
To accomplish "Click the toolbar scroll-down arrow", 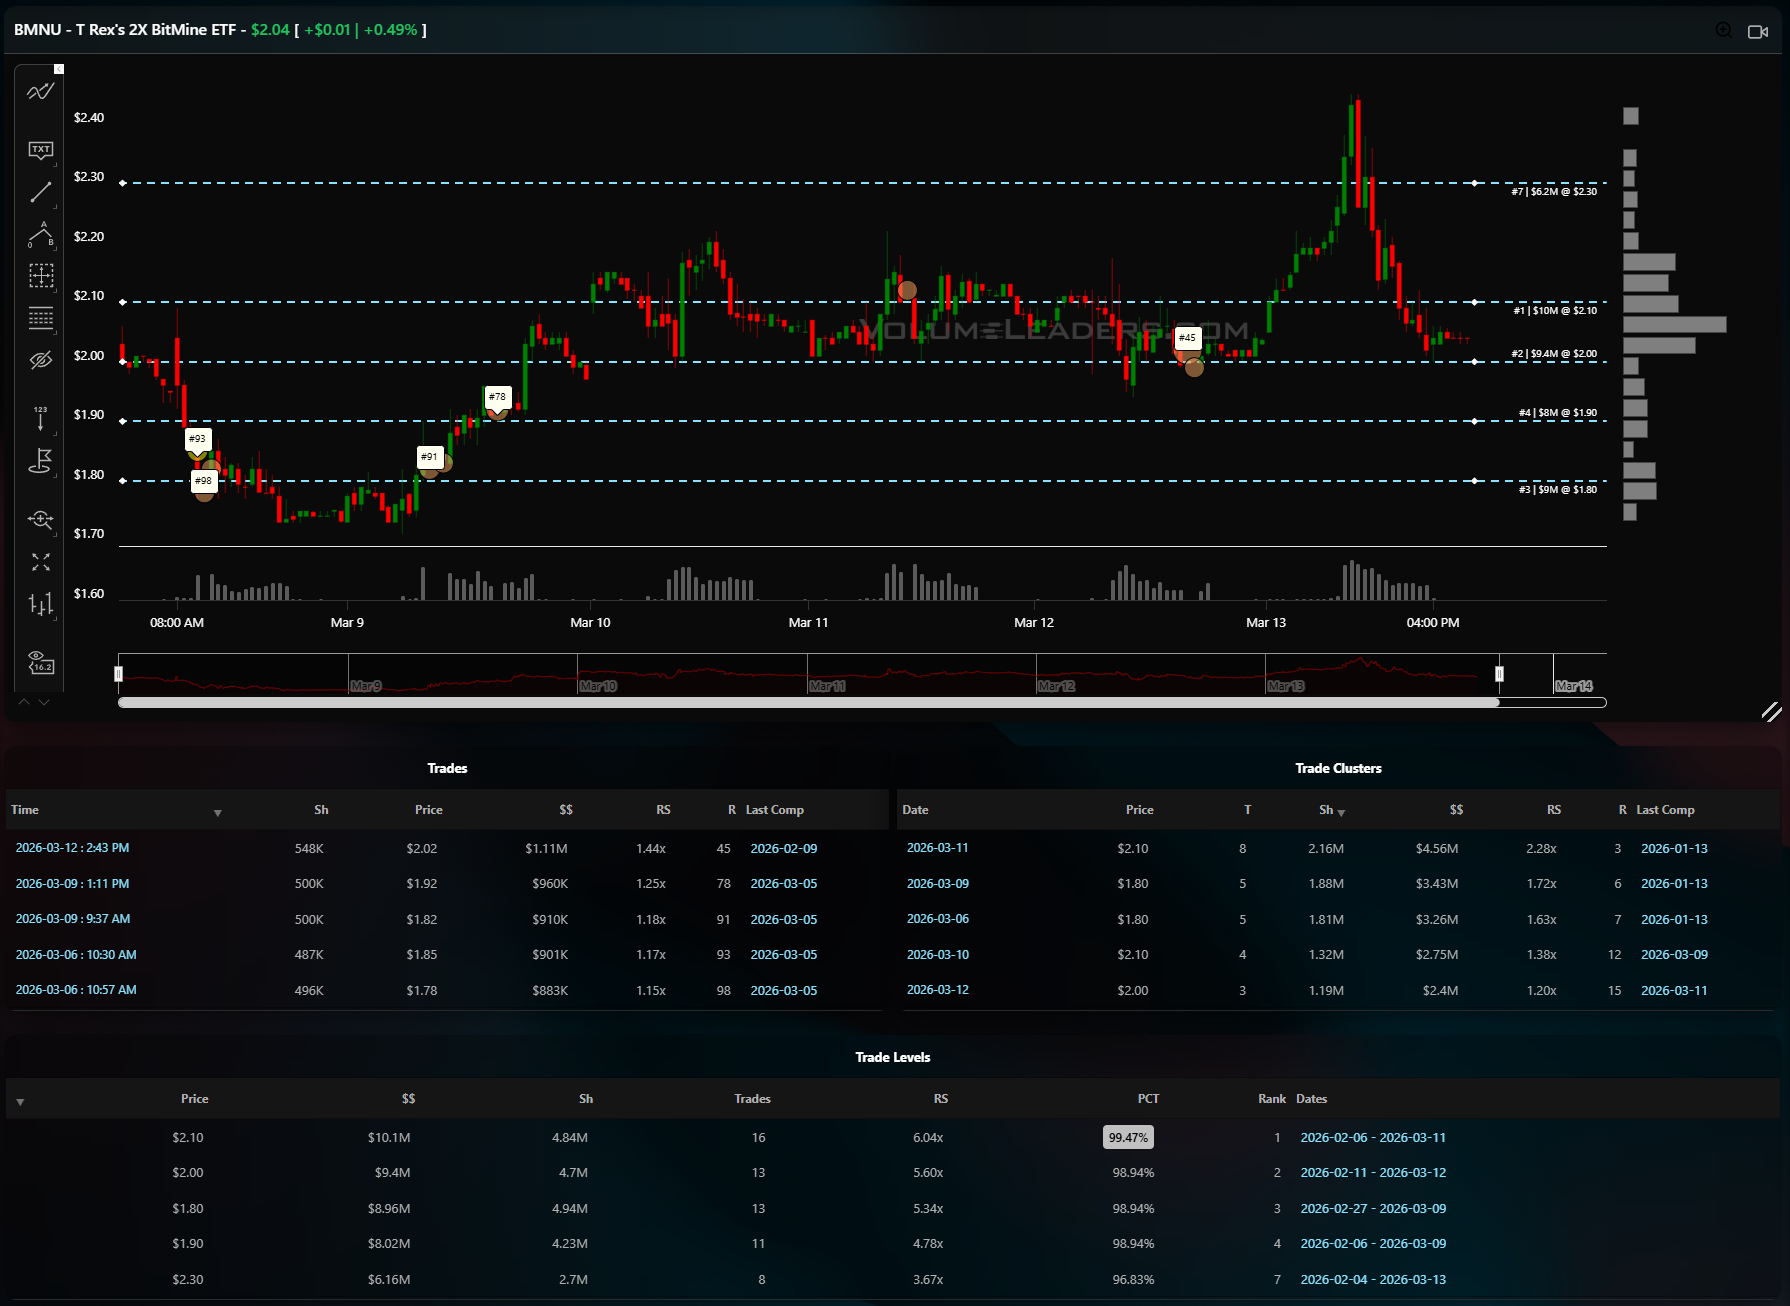I will [43, 702].
